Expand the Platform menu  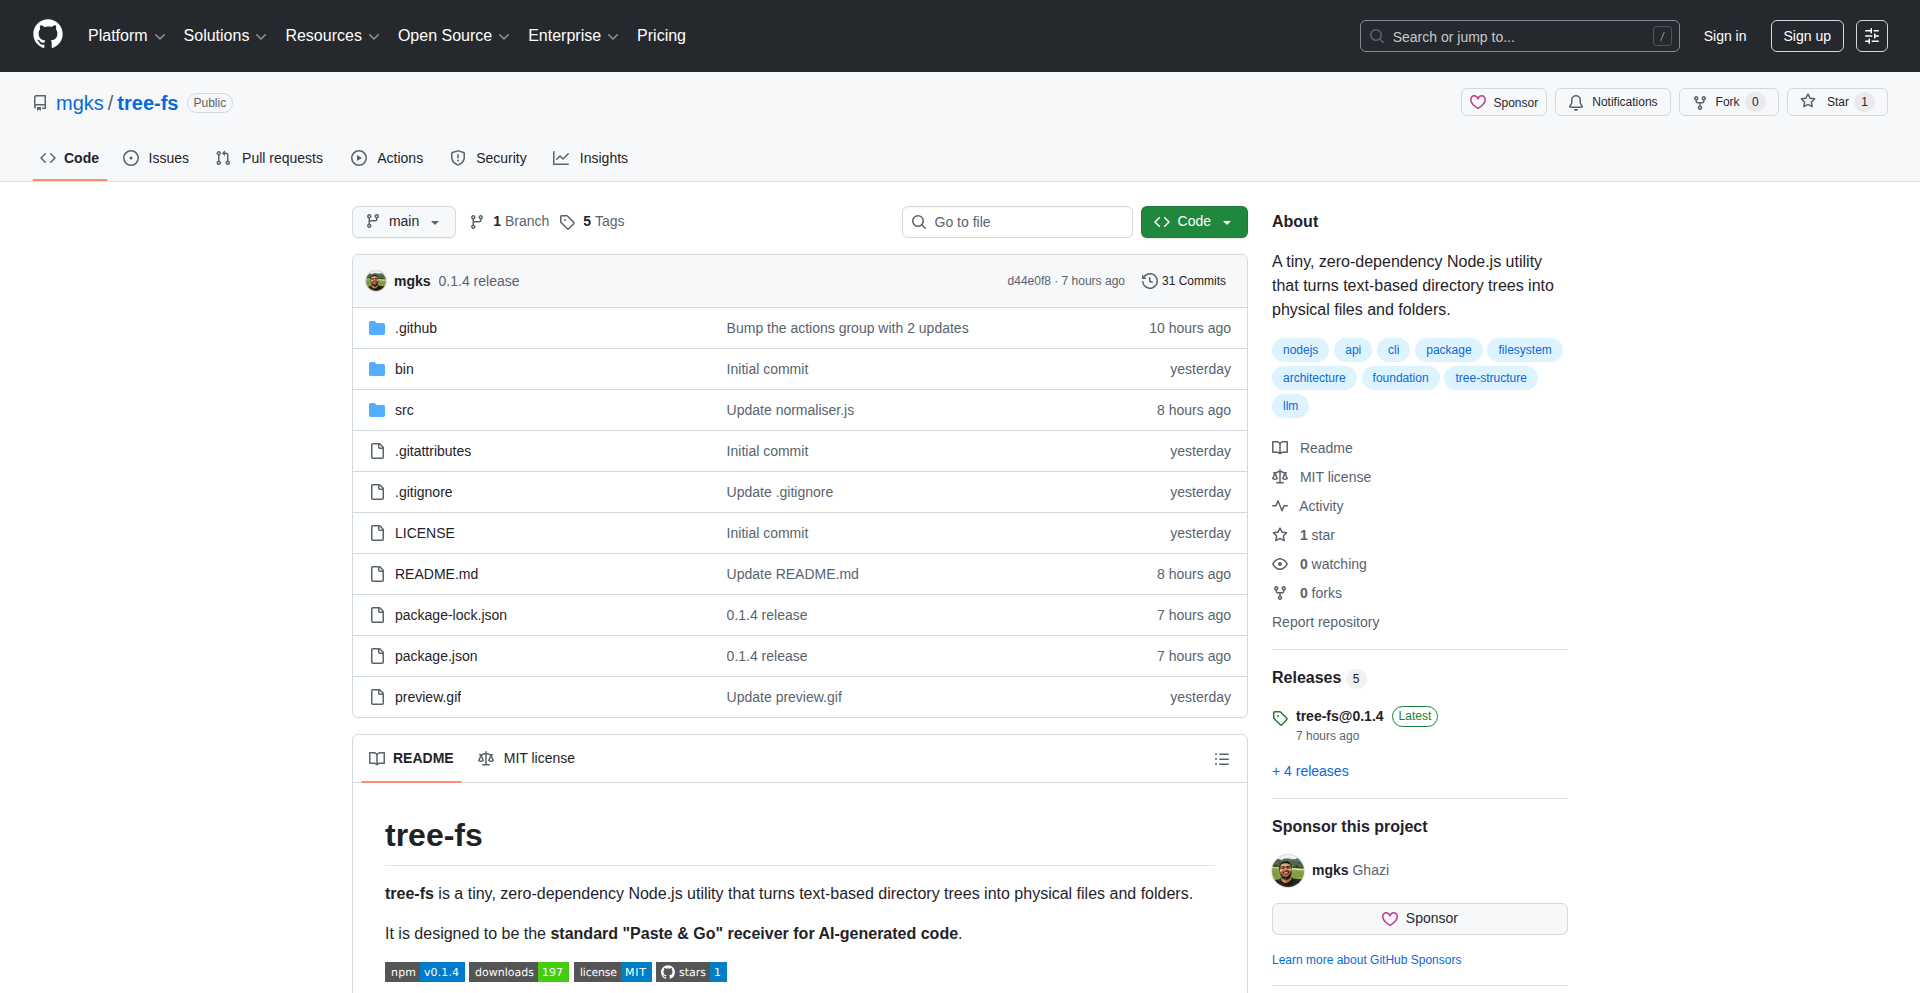pos(126,36)
